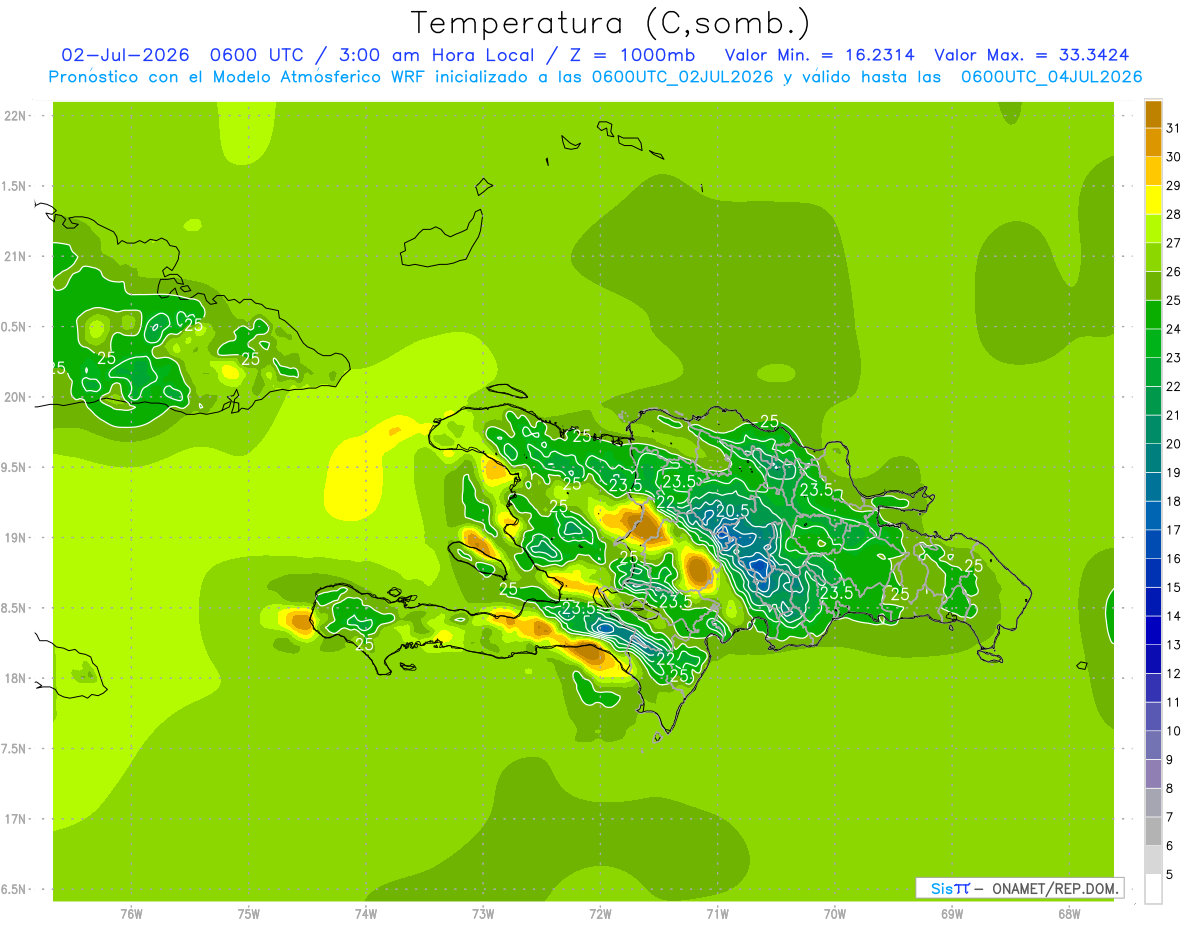Viewport: 1200px width, 927px height.
Task: Click the legend swatch between 25 and 26
Action: pyautogui.click(x=1153, y=286)
